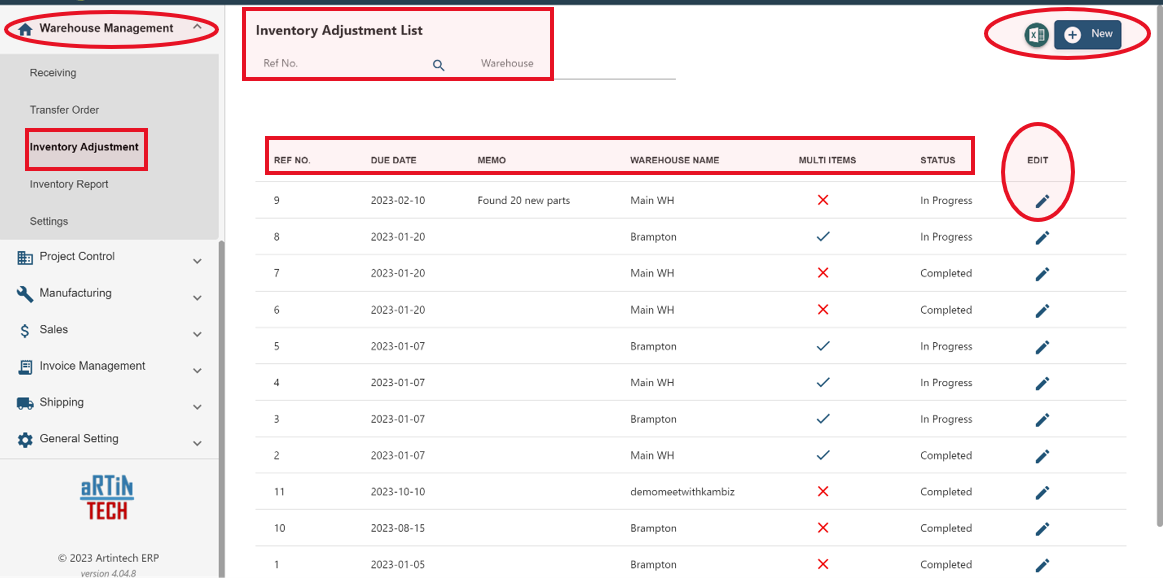Image resolution: width=1164 pixels, height=582 pixels.
Task: Click the red X in Multi Items for Ref 7
Action: (823, 273)
